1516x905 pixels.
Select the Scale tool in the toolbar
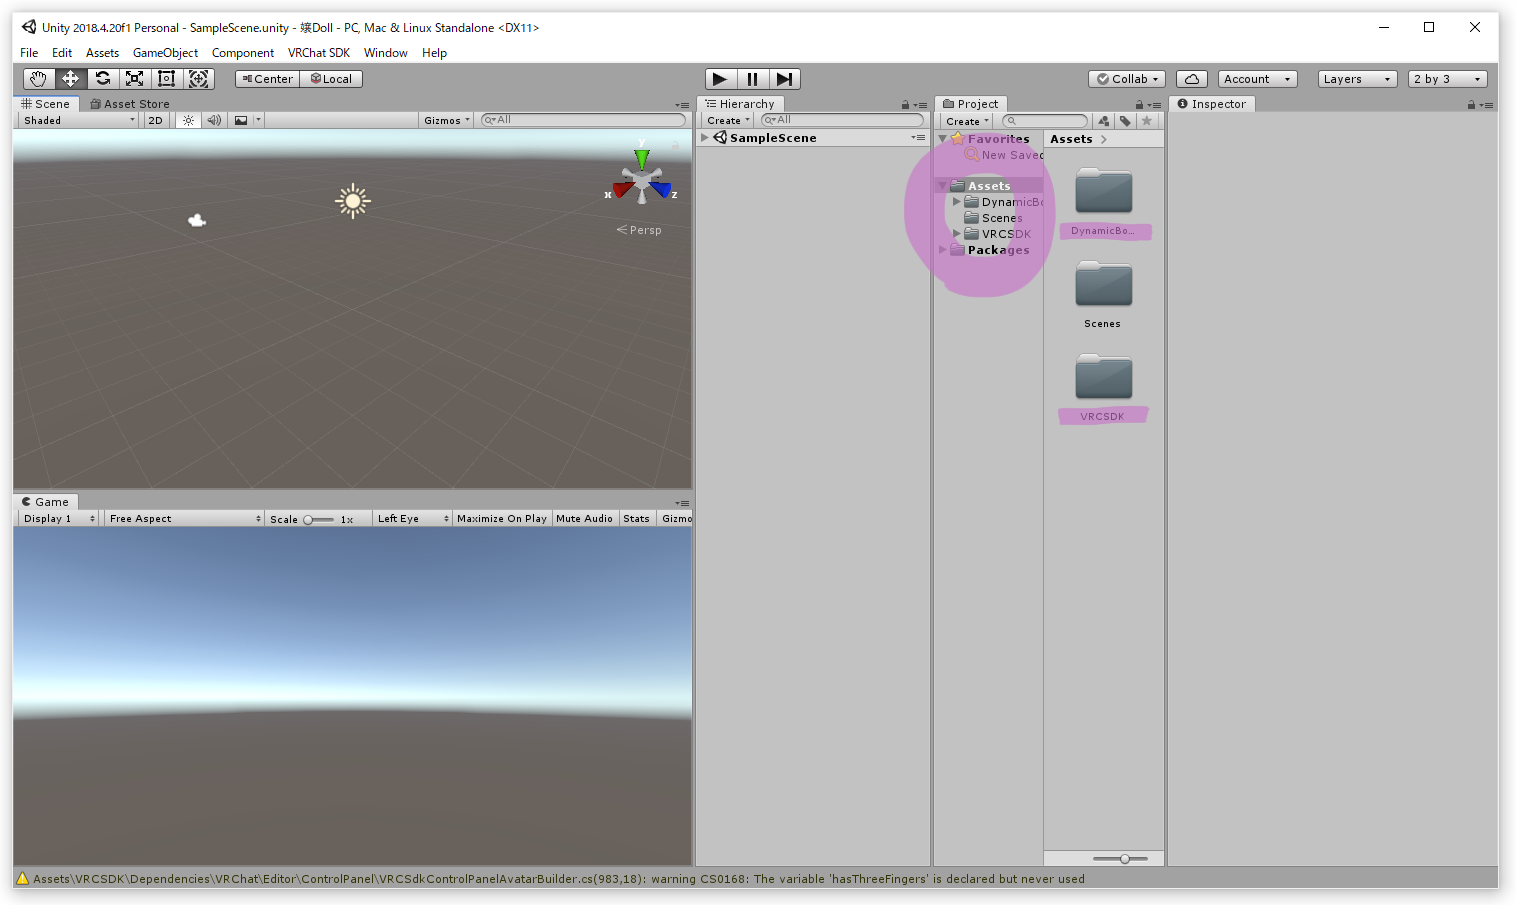point(134,79)
